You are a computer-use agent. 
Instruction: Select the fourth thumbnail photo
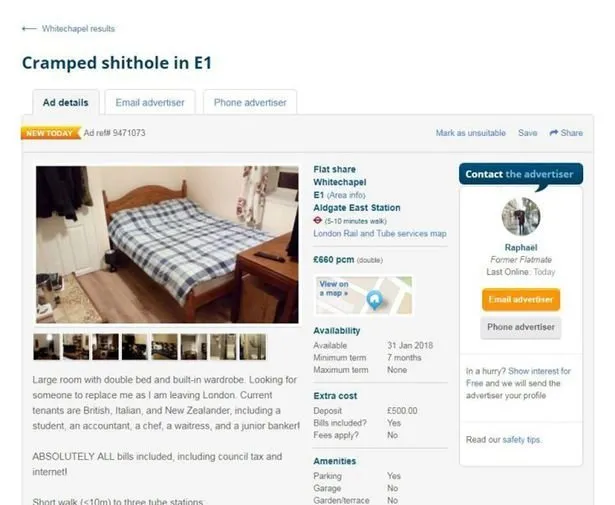coord(135,347)
